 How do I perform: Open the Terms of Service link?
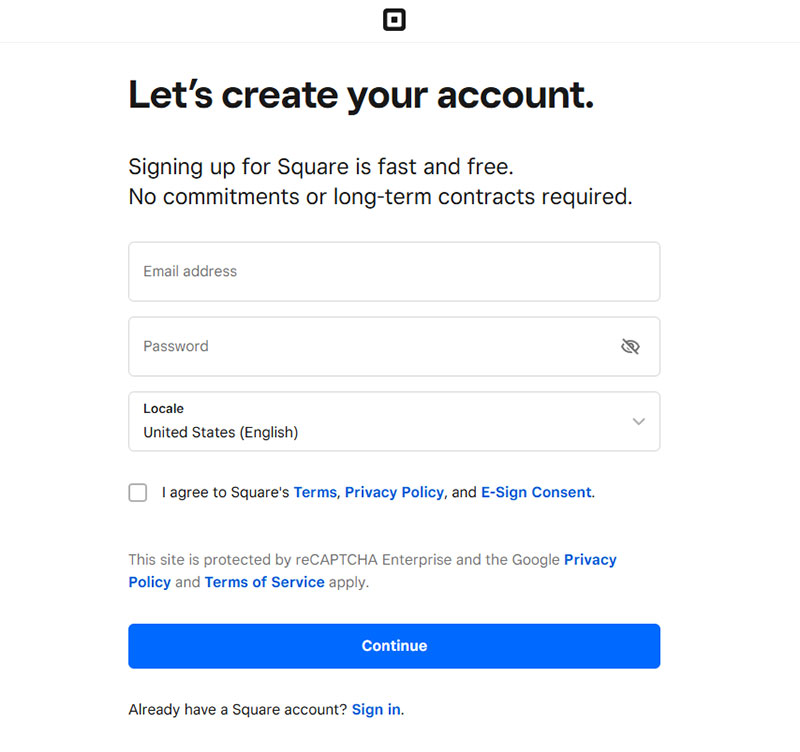(264, 582)
